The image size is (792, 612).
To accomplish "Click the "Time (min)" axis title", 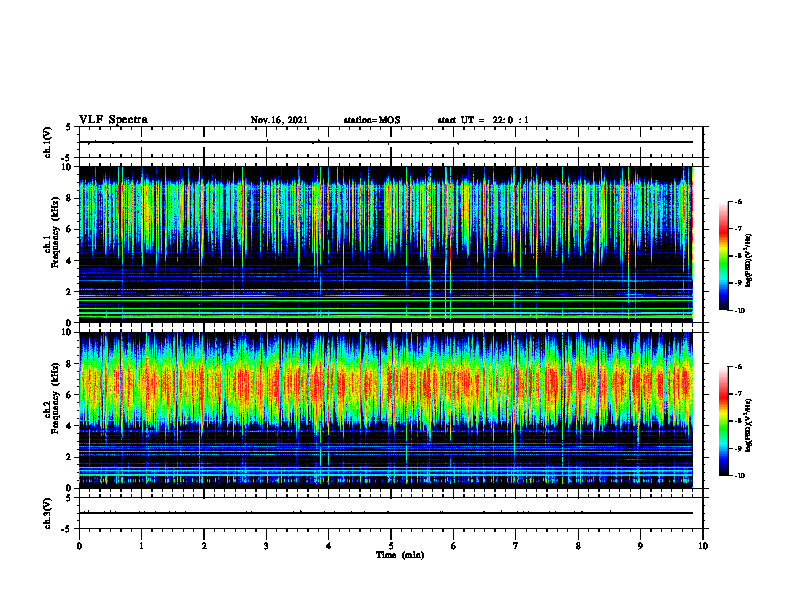I will pyautogui.click(x=400, y=555).
